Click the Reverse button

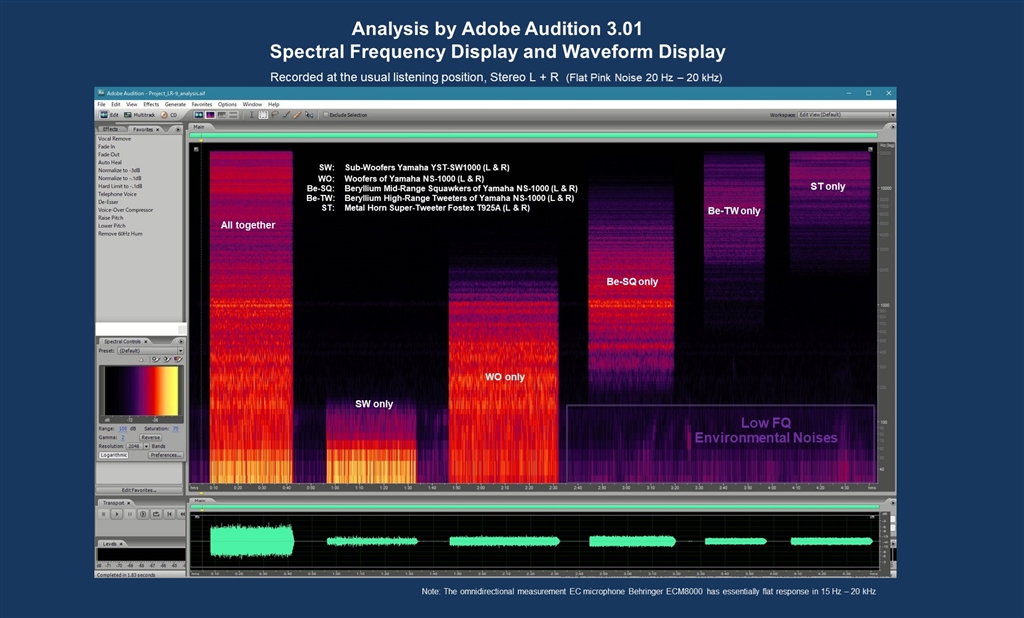point(151,438)
